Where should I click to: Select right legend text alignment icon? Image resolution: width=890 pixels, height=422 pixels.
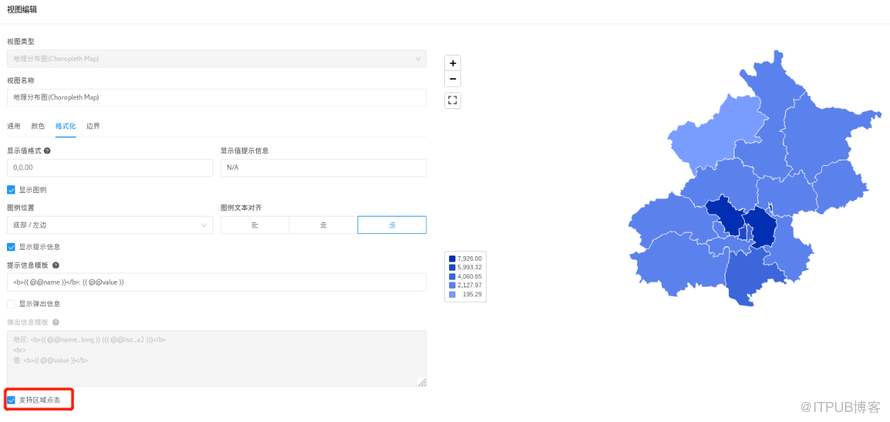click(x=392, y=225)
